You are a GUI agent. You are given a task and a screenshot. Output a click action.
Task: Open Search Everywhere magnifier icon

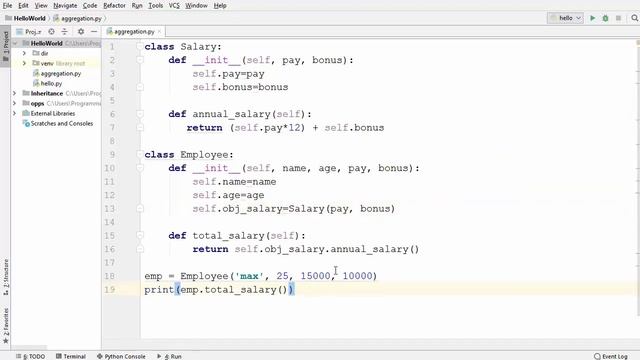pos(634,18)
